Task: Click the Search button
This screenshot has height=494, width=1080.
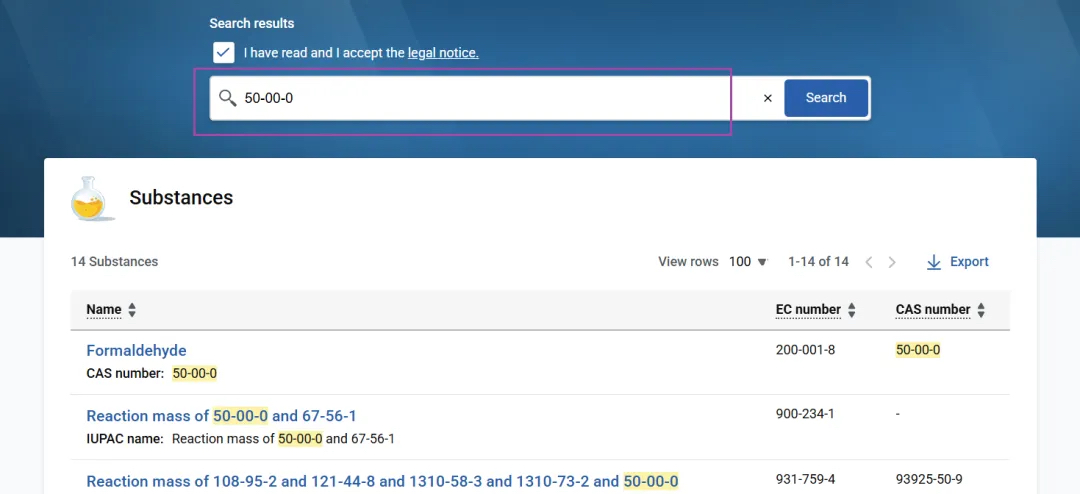Action: (826, 98)
